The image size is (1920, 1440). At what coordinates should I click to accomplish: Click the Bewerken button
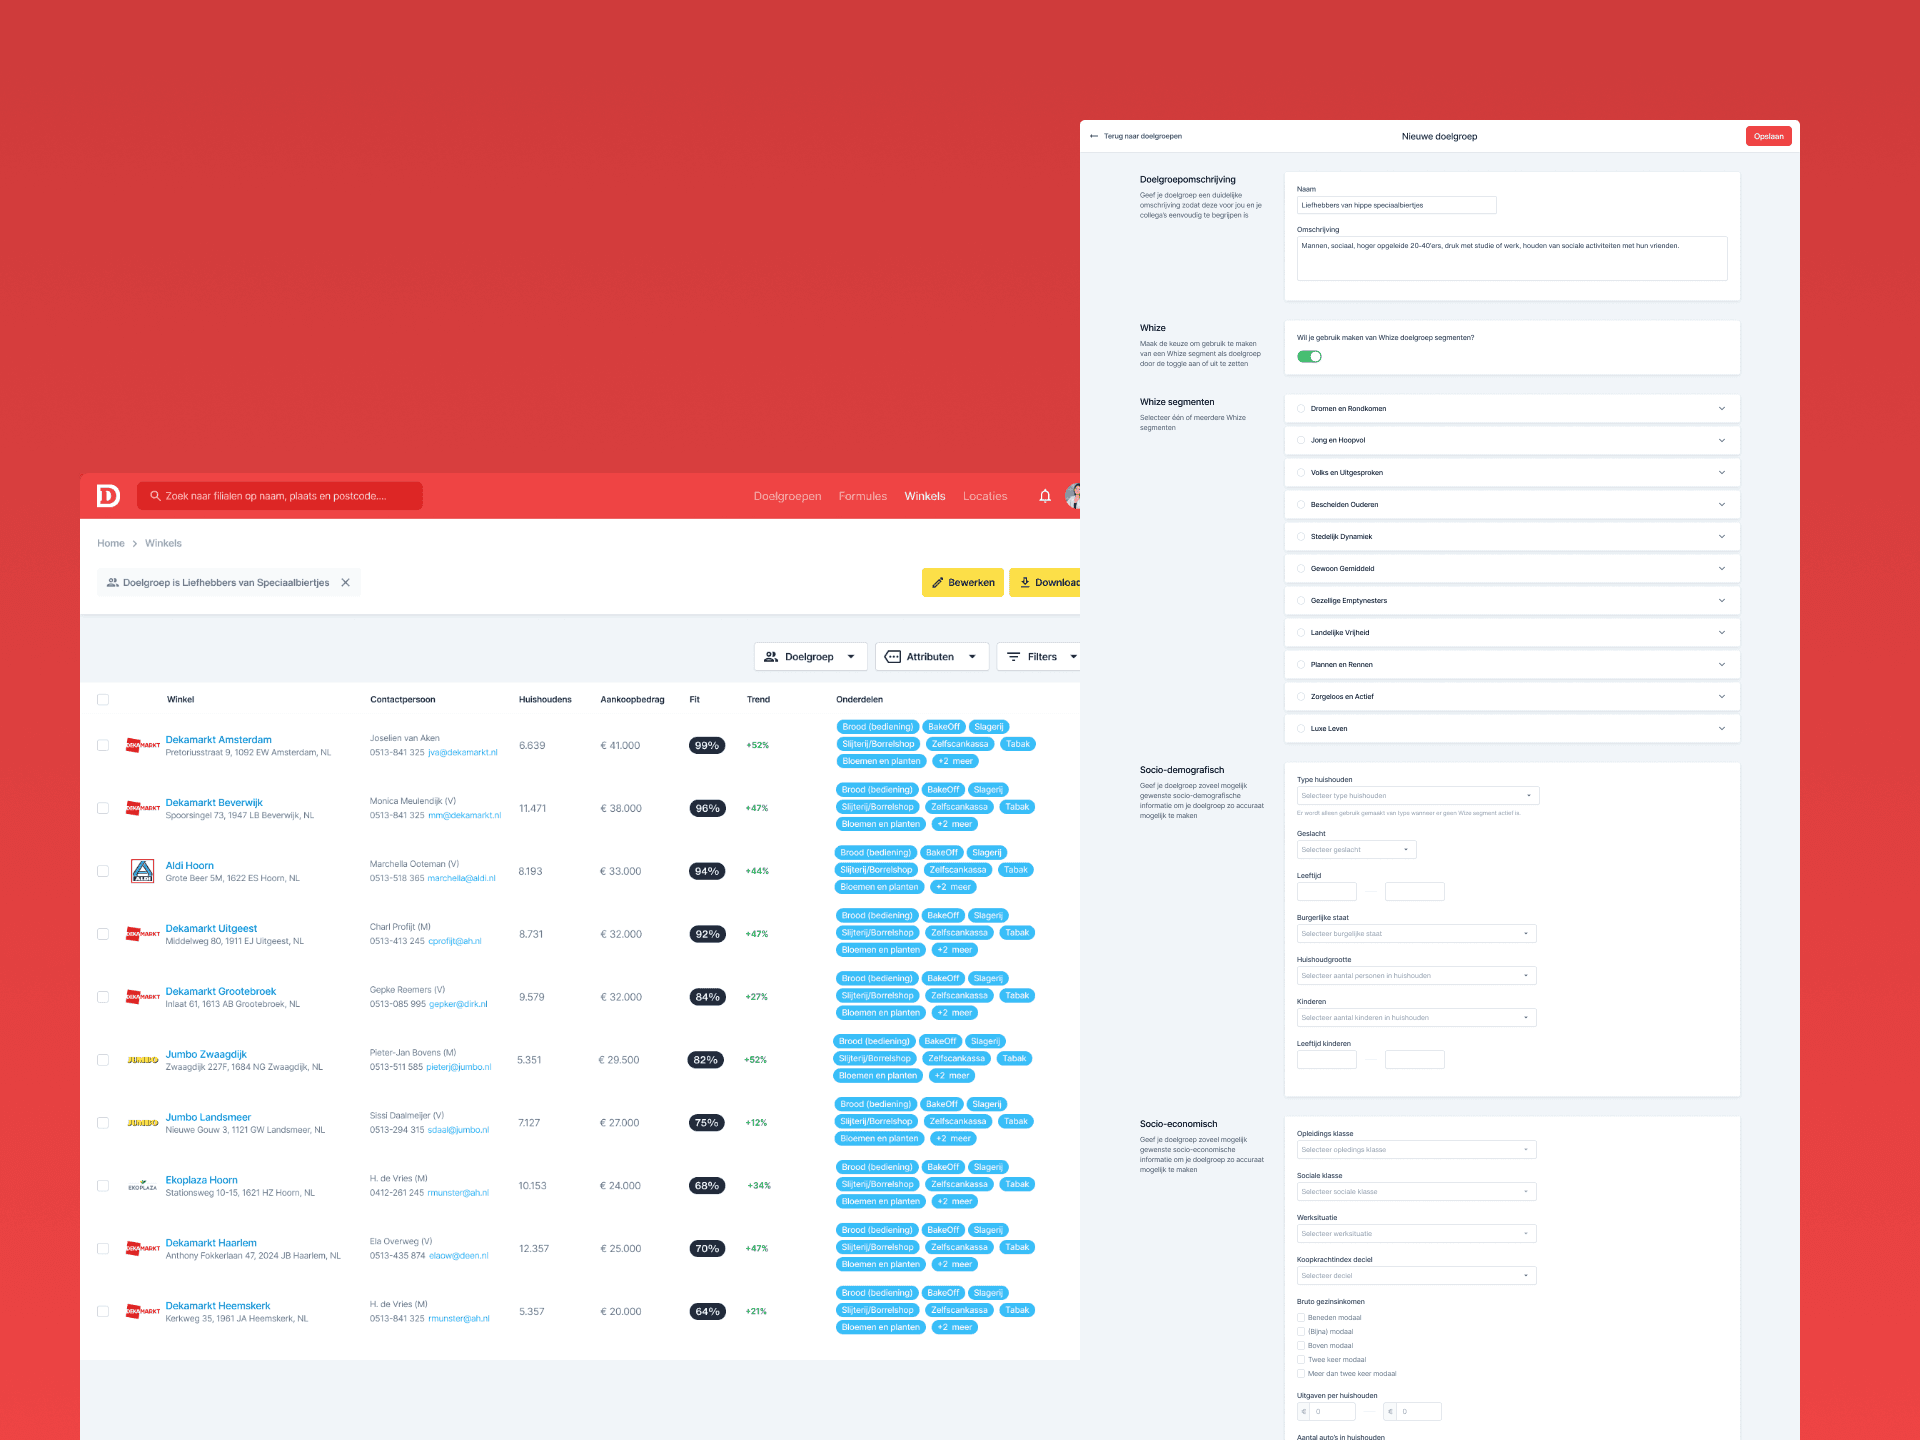[962, 583]
